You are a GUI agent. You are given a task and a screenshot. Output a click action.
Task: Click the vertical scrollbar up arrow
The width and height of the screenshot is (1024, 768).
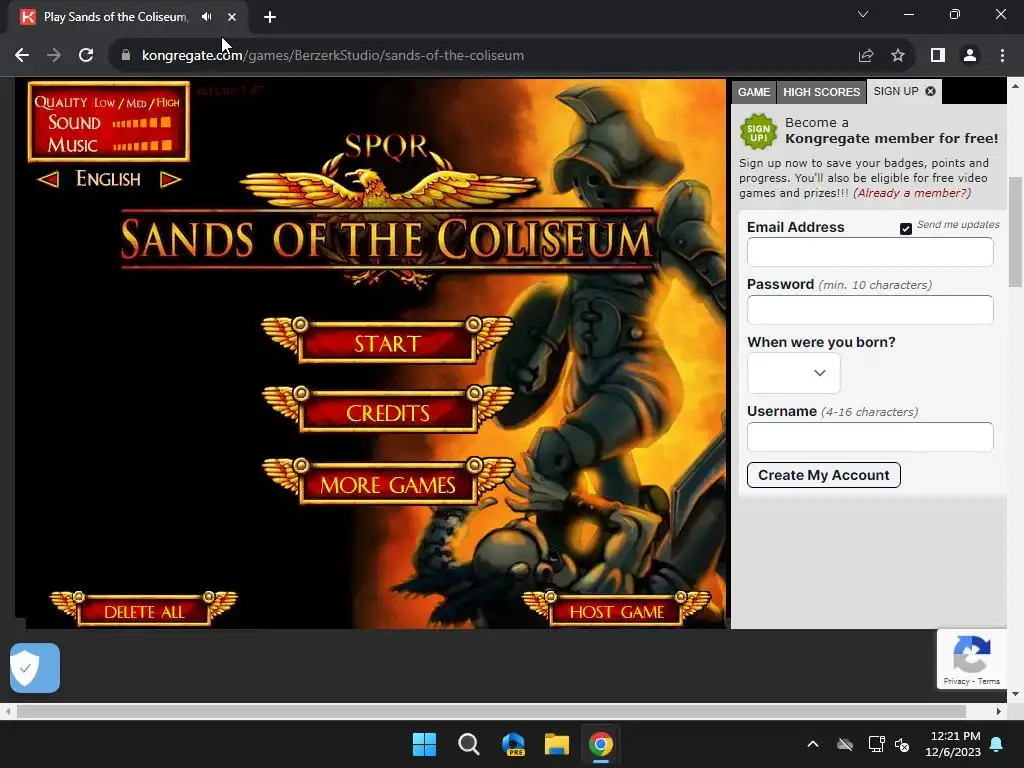tap(1015, 86)
